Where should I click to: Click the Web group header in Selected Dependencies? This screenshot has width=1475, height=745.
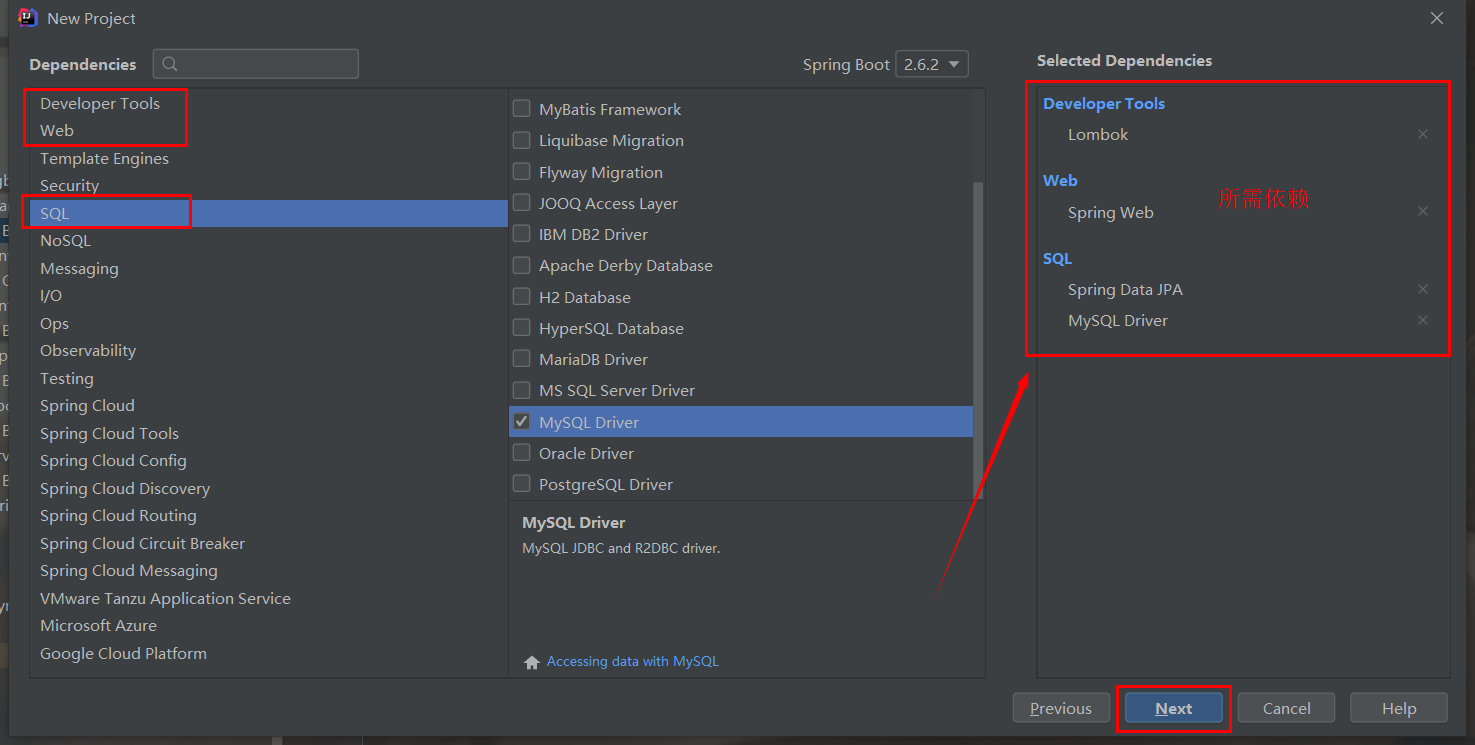(1060, 180)
